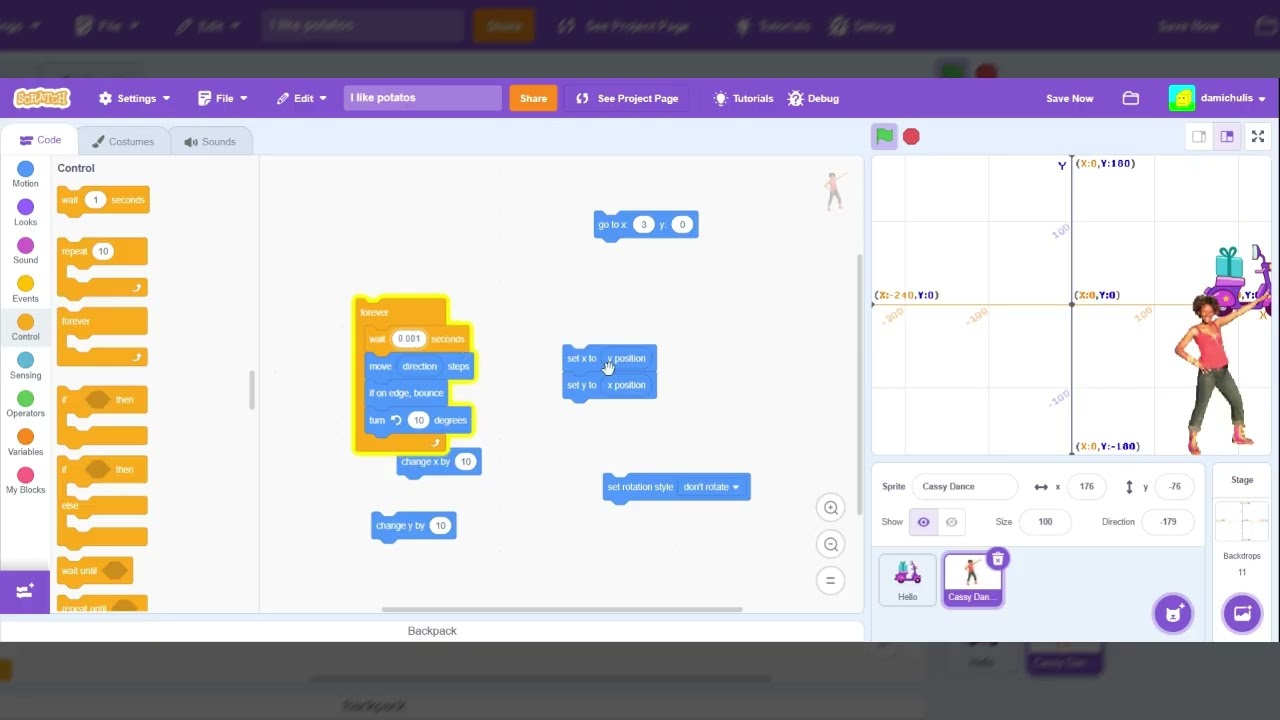Select the My Blocks category
This screenshot has width=1280, height=720.
pos(25,481)
